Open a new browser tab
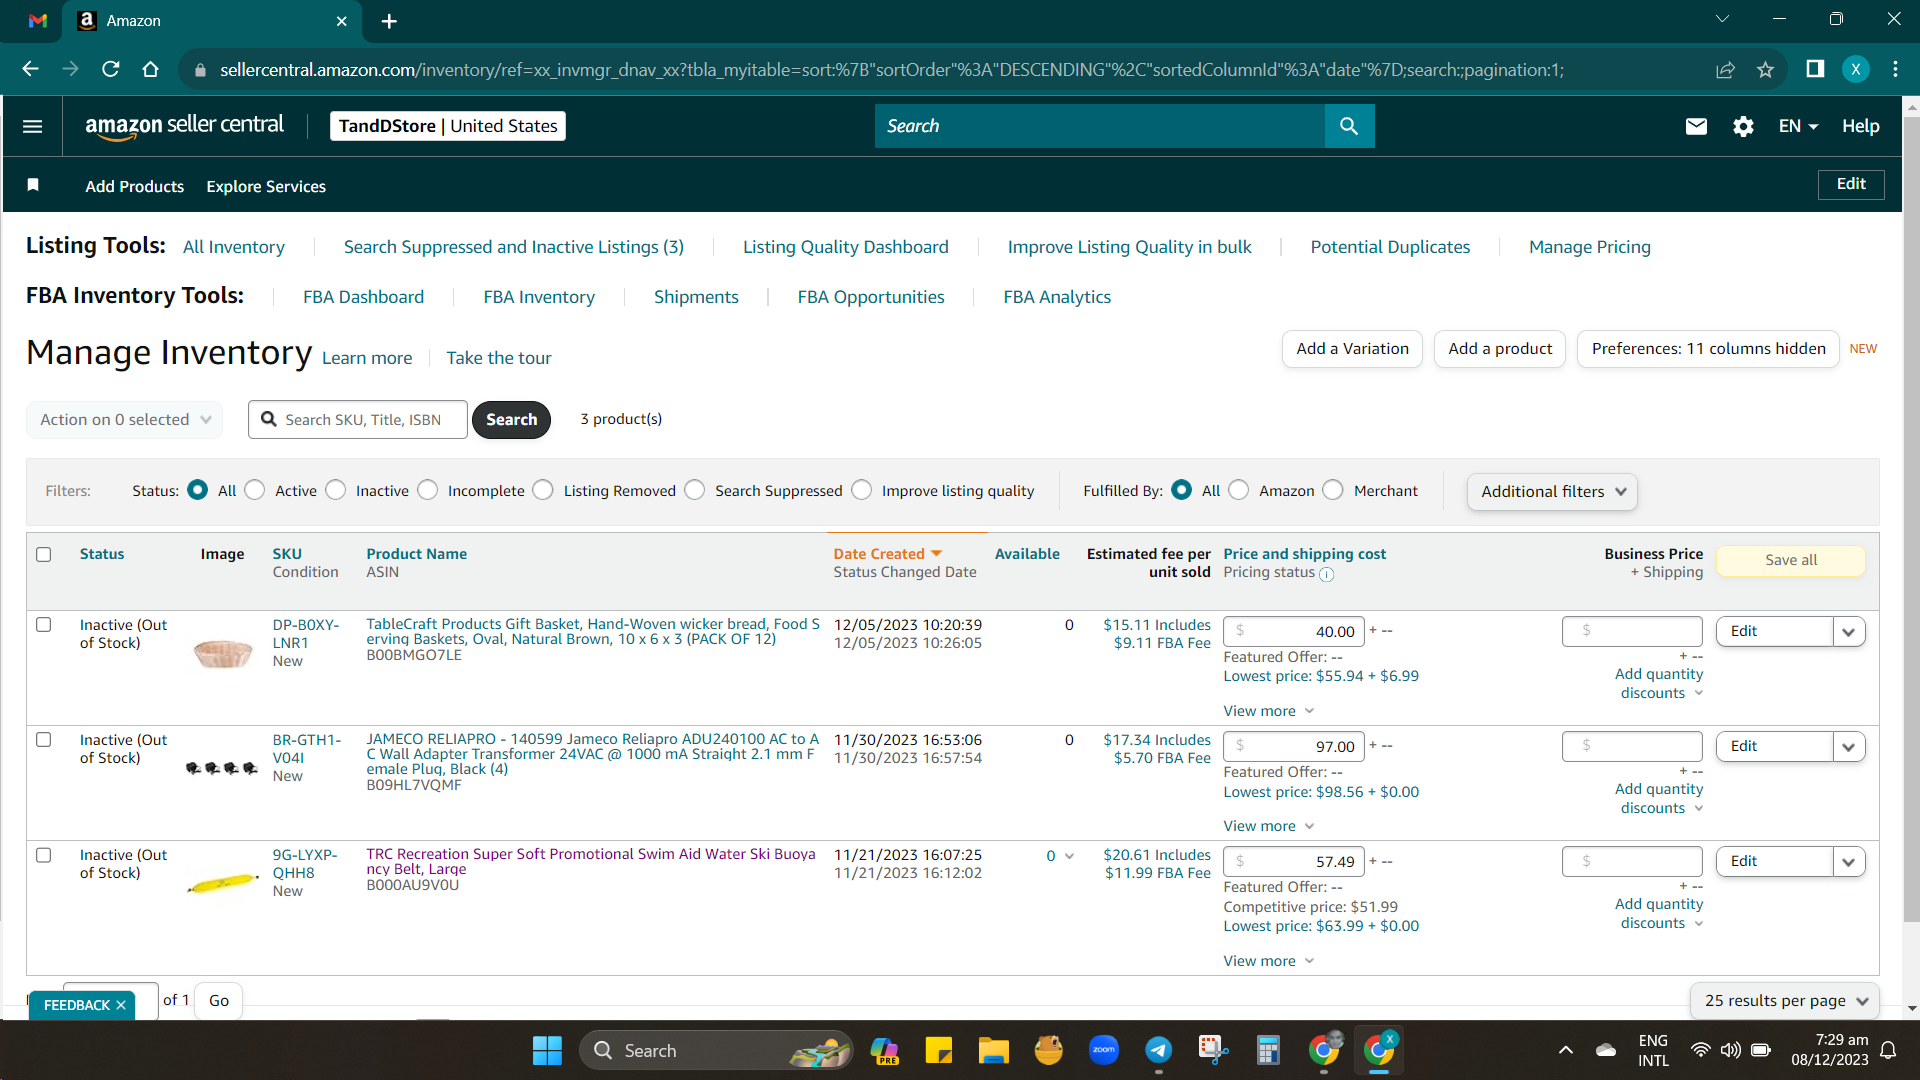The width and height of the screenshot is (1920, 1080). (x=389, y=21)
